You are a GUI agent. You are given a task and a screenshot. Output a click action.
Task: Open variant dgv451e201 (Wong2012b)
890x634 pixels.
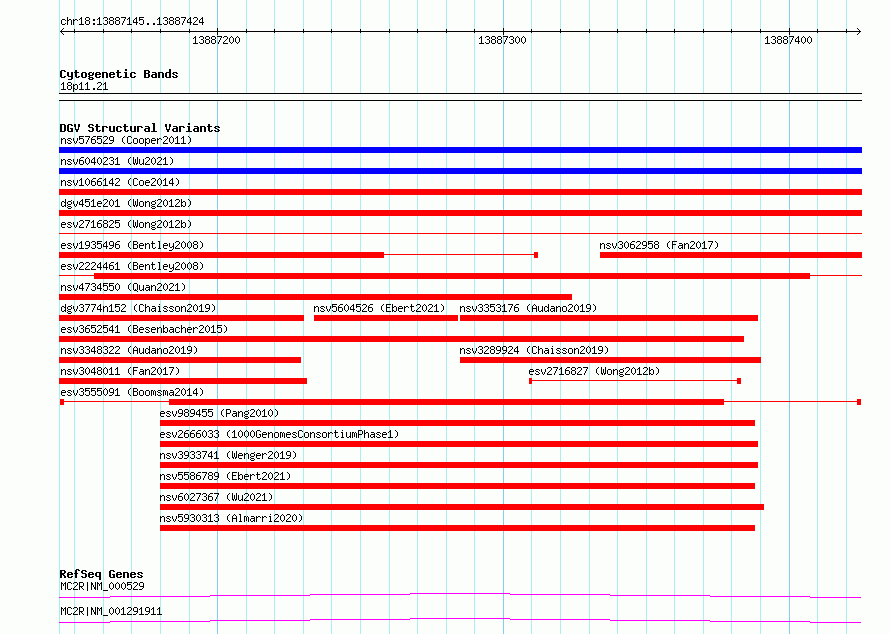pos(126,203)
